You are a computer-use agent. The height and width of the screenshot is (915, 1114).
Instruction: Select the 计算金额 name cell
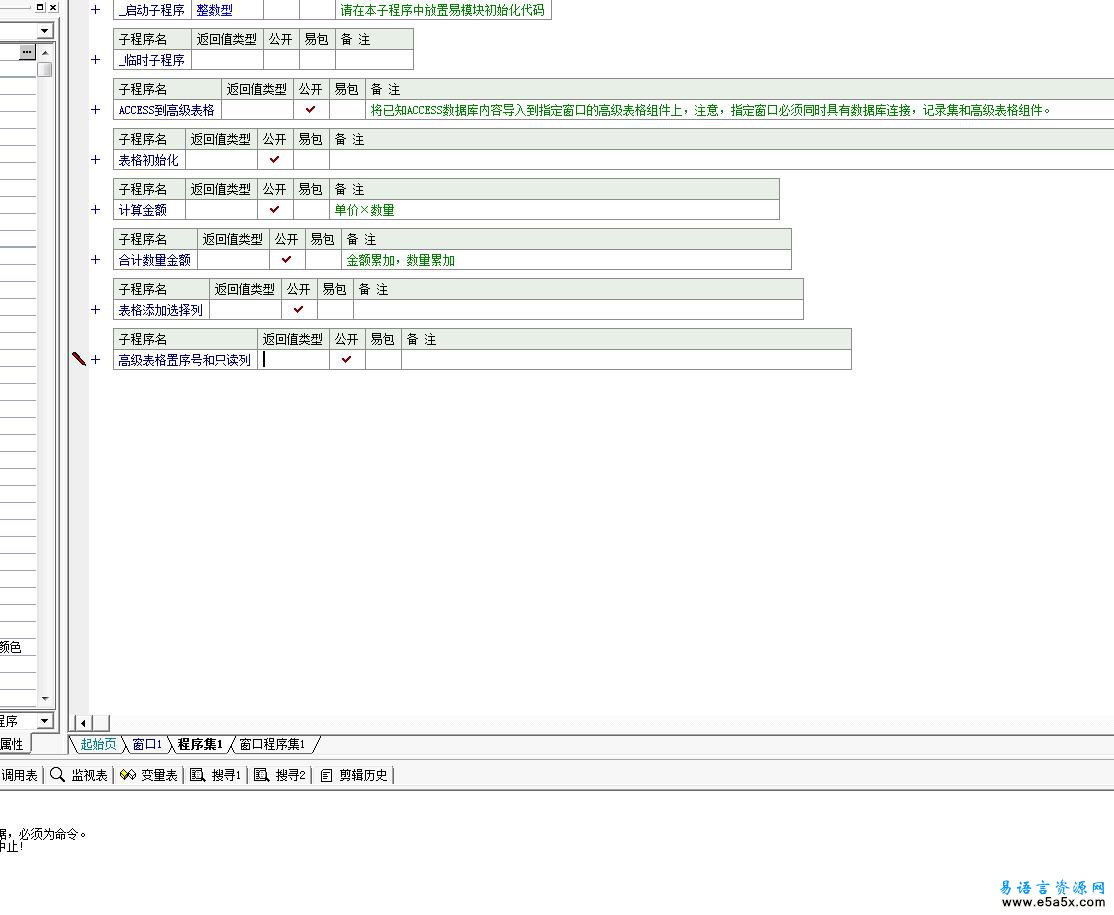pos(149,210)
